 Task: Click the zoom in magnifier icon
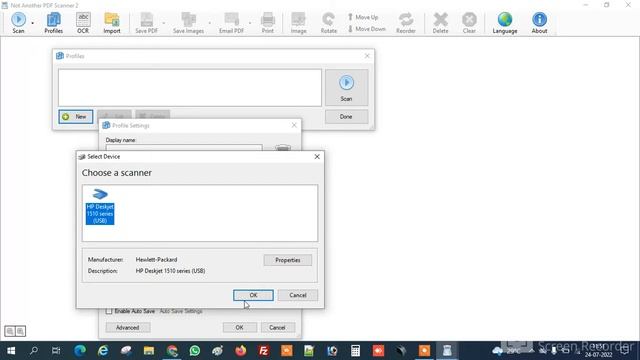click(20, 331)
